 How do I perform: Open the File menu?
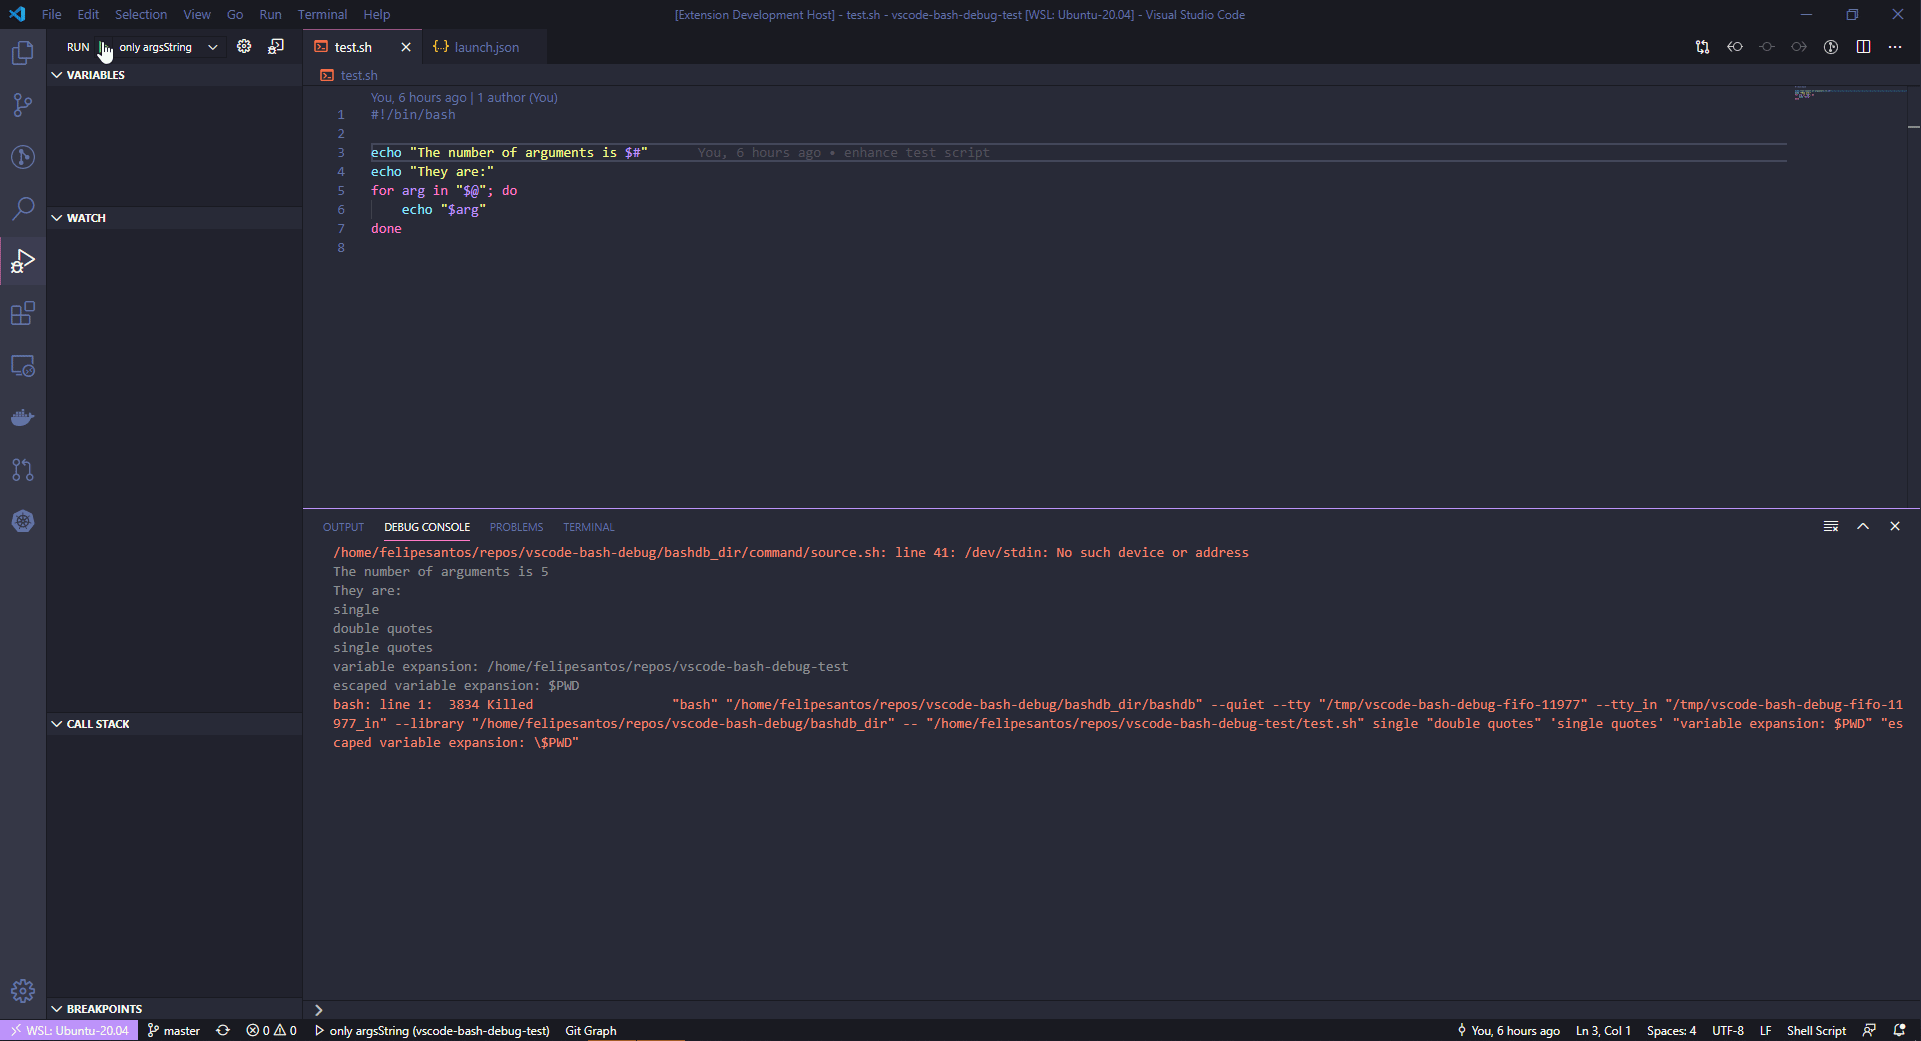pyautogui.click(x=52, y=14)
